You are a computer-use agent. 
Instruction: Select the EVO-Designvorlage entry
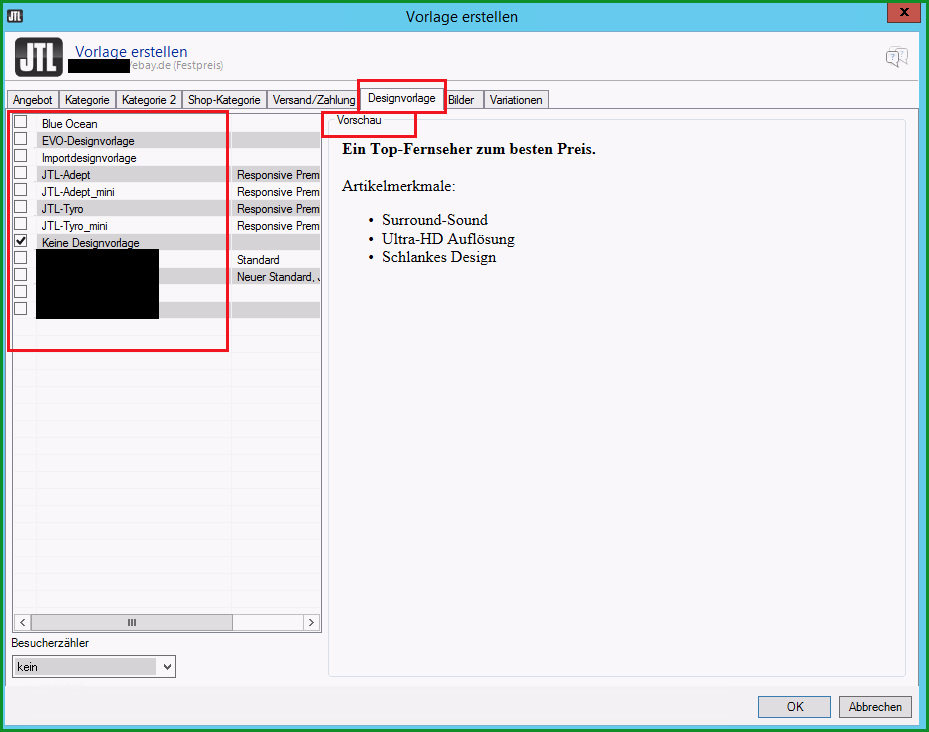pos(88,141)
